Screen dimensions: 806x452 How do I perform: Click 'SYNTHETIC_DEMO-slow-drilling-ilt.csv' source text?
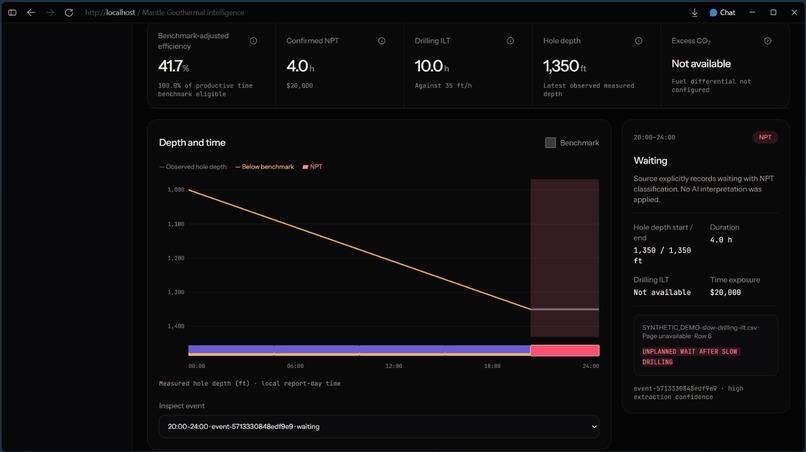(x=700, y=328)
